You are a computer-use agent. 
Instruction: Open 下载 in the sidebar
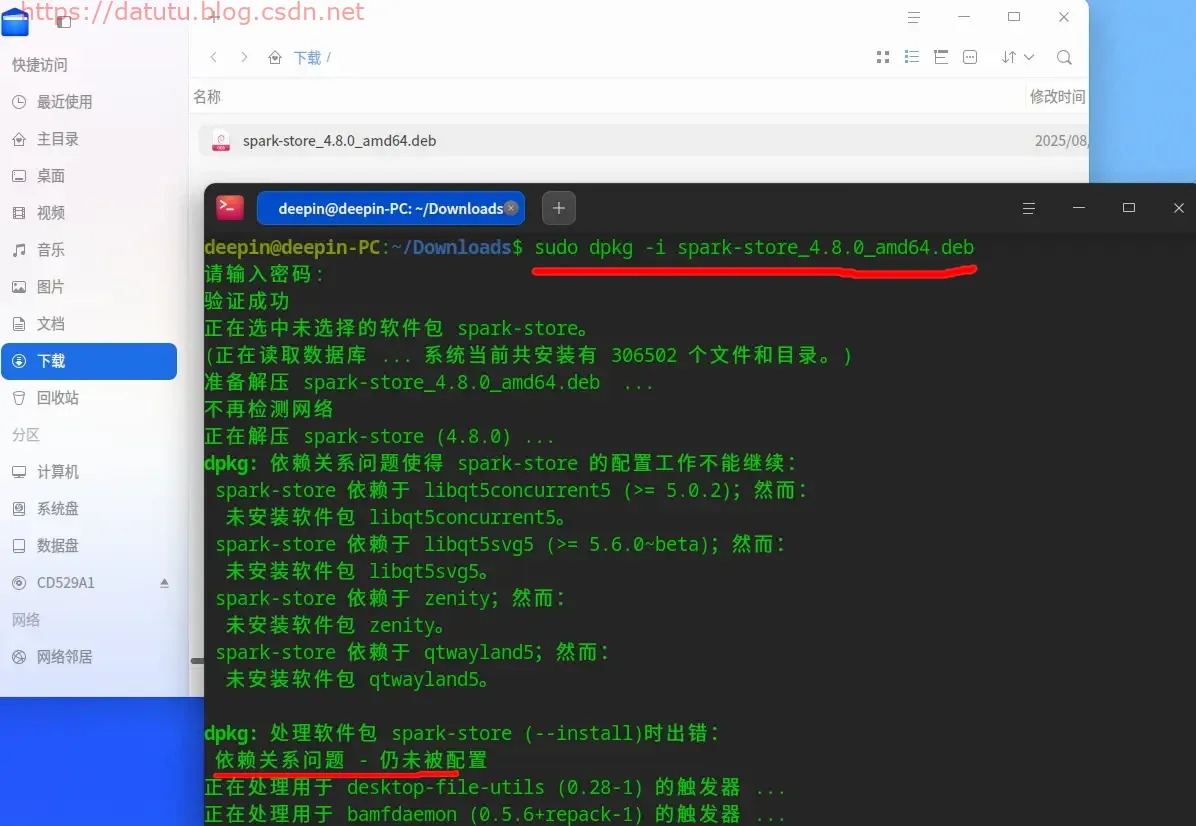[89, 361]
